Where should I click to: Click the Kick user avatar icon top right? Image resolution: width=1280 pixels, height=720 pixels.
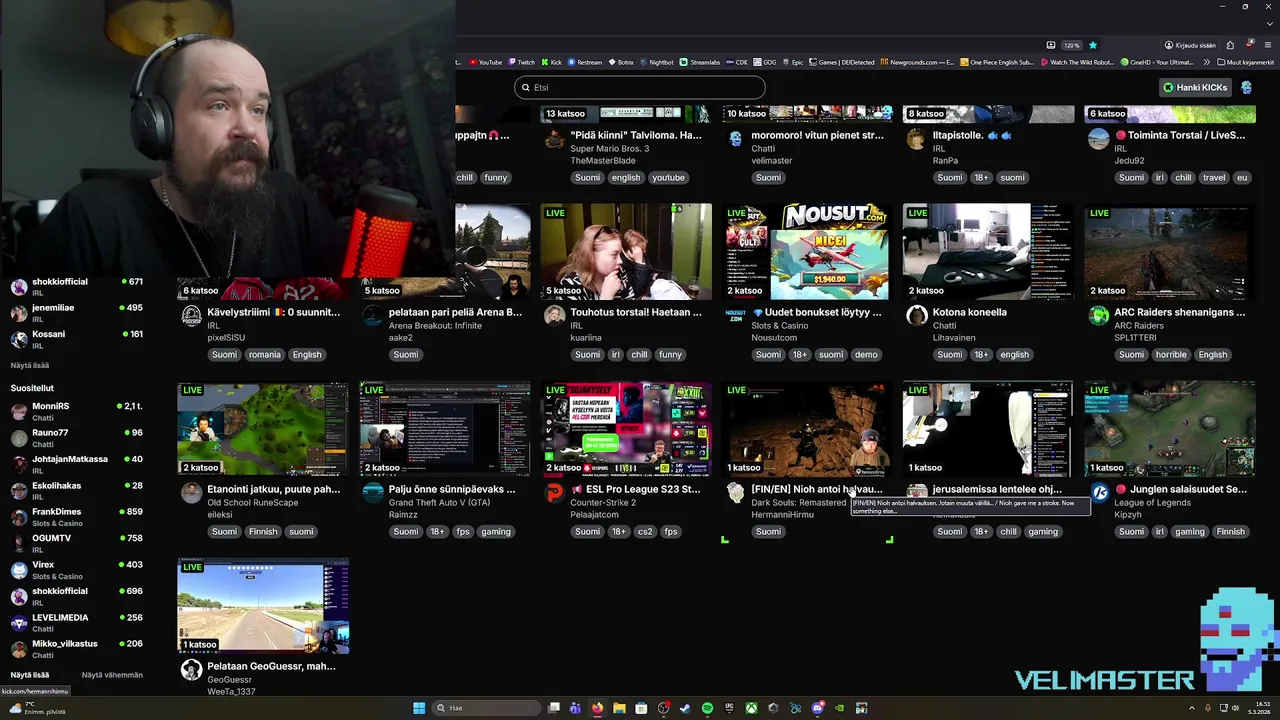pyautogui.click(x=1246, y=87)
